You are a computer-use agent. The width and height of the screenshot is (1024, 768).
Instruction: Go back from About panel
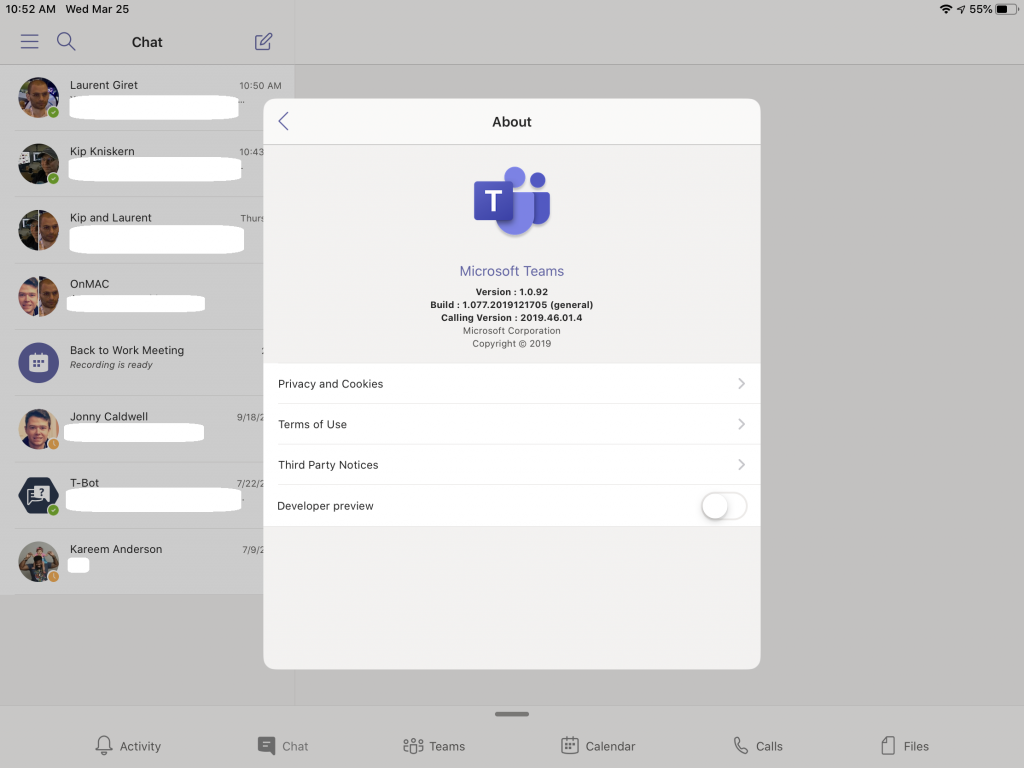pos(283,121)
